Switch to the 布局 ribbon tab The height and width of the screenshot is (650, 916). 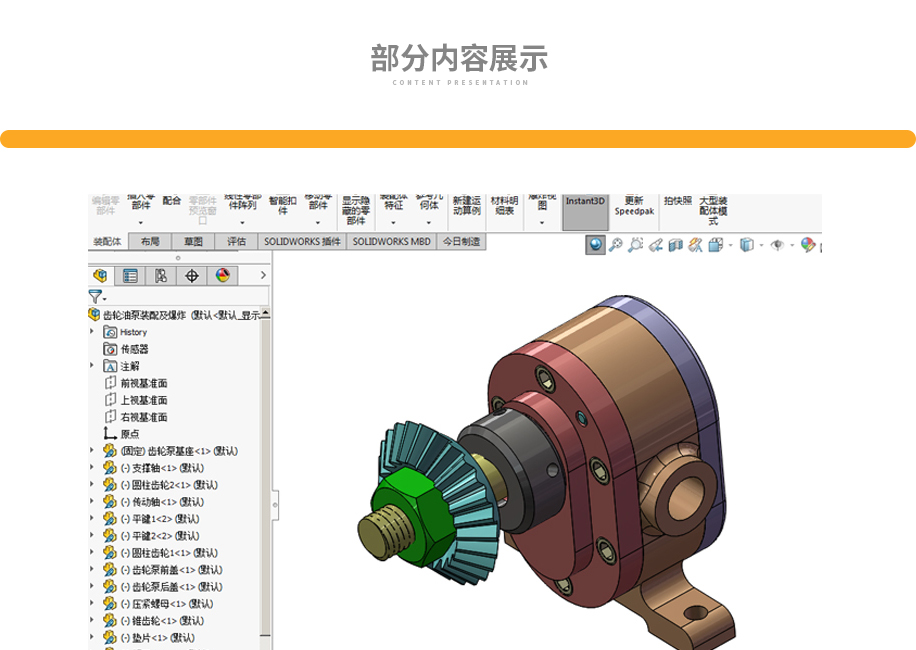pyautogui.click(x=150, y=242)
